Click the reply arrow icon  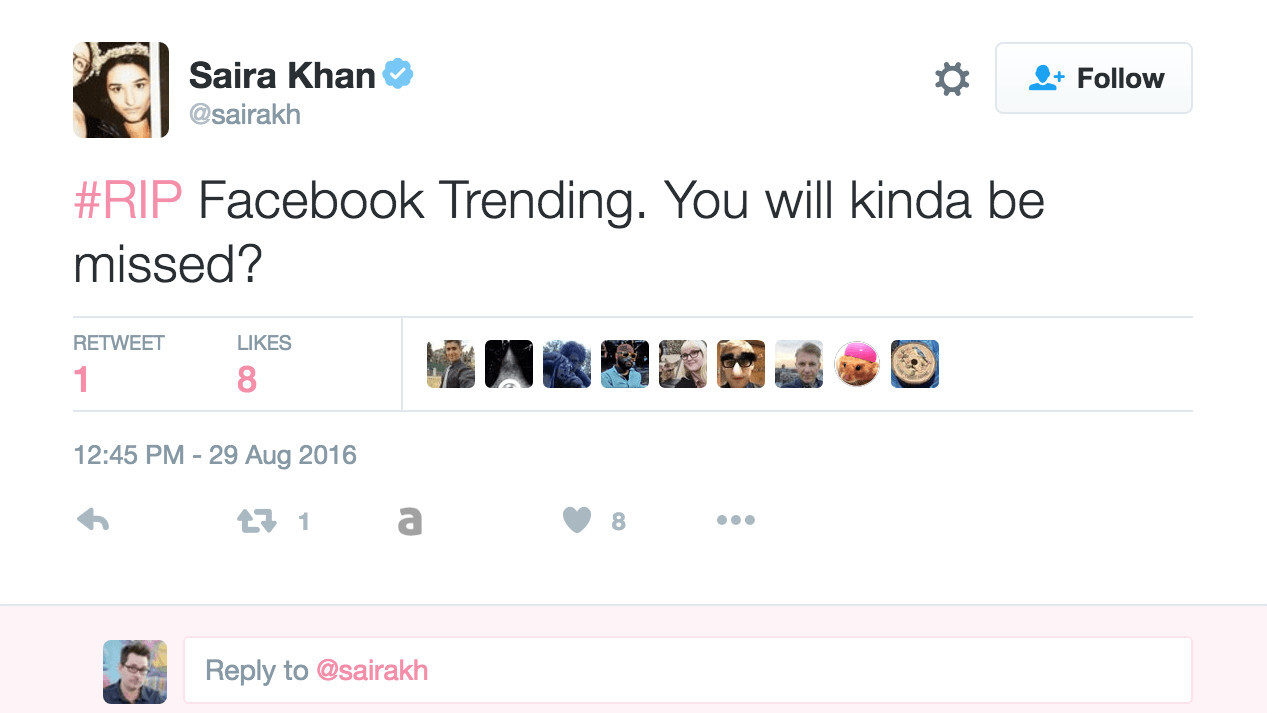93,520
